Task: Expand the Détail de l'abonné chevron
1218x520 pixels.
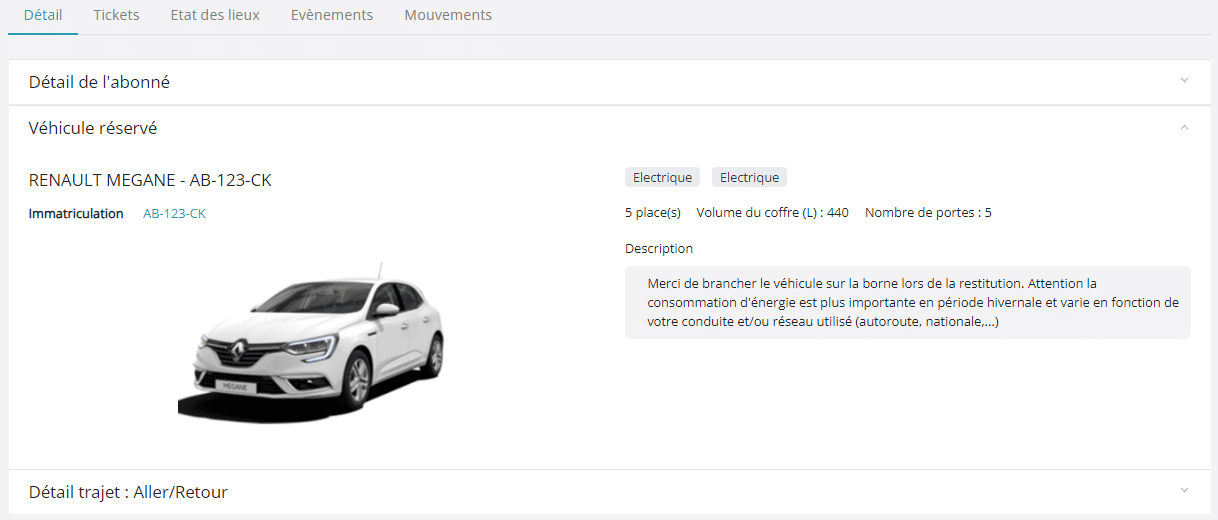Action: click(x=1184, y=80)
